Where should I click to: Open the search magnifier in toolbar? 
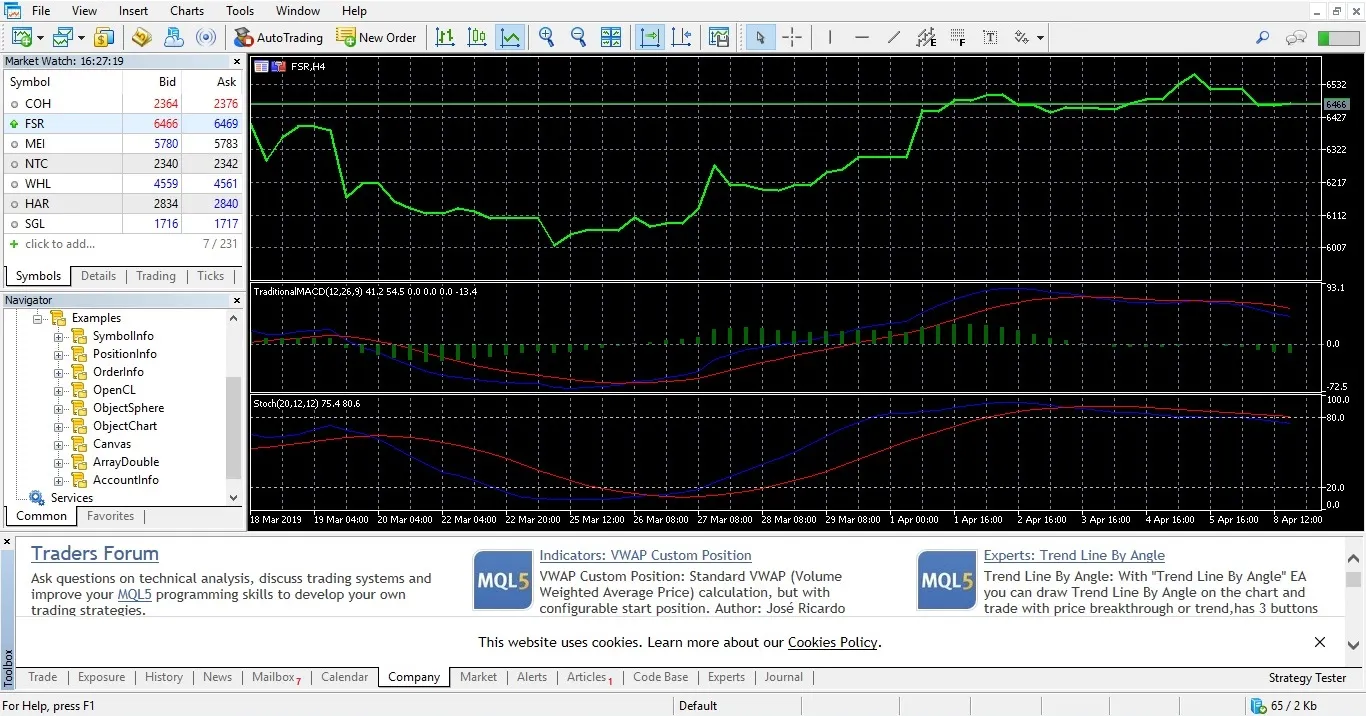click(1263, 37)
